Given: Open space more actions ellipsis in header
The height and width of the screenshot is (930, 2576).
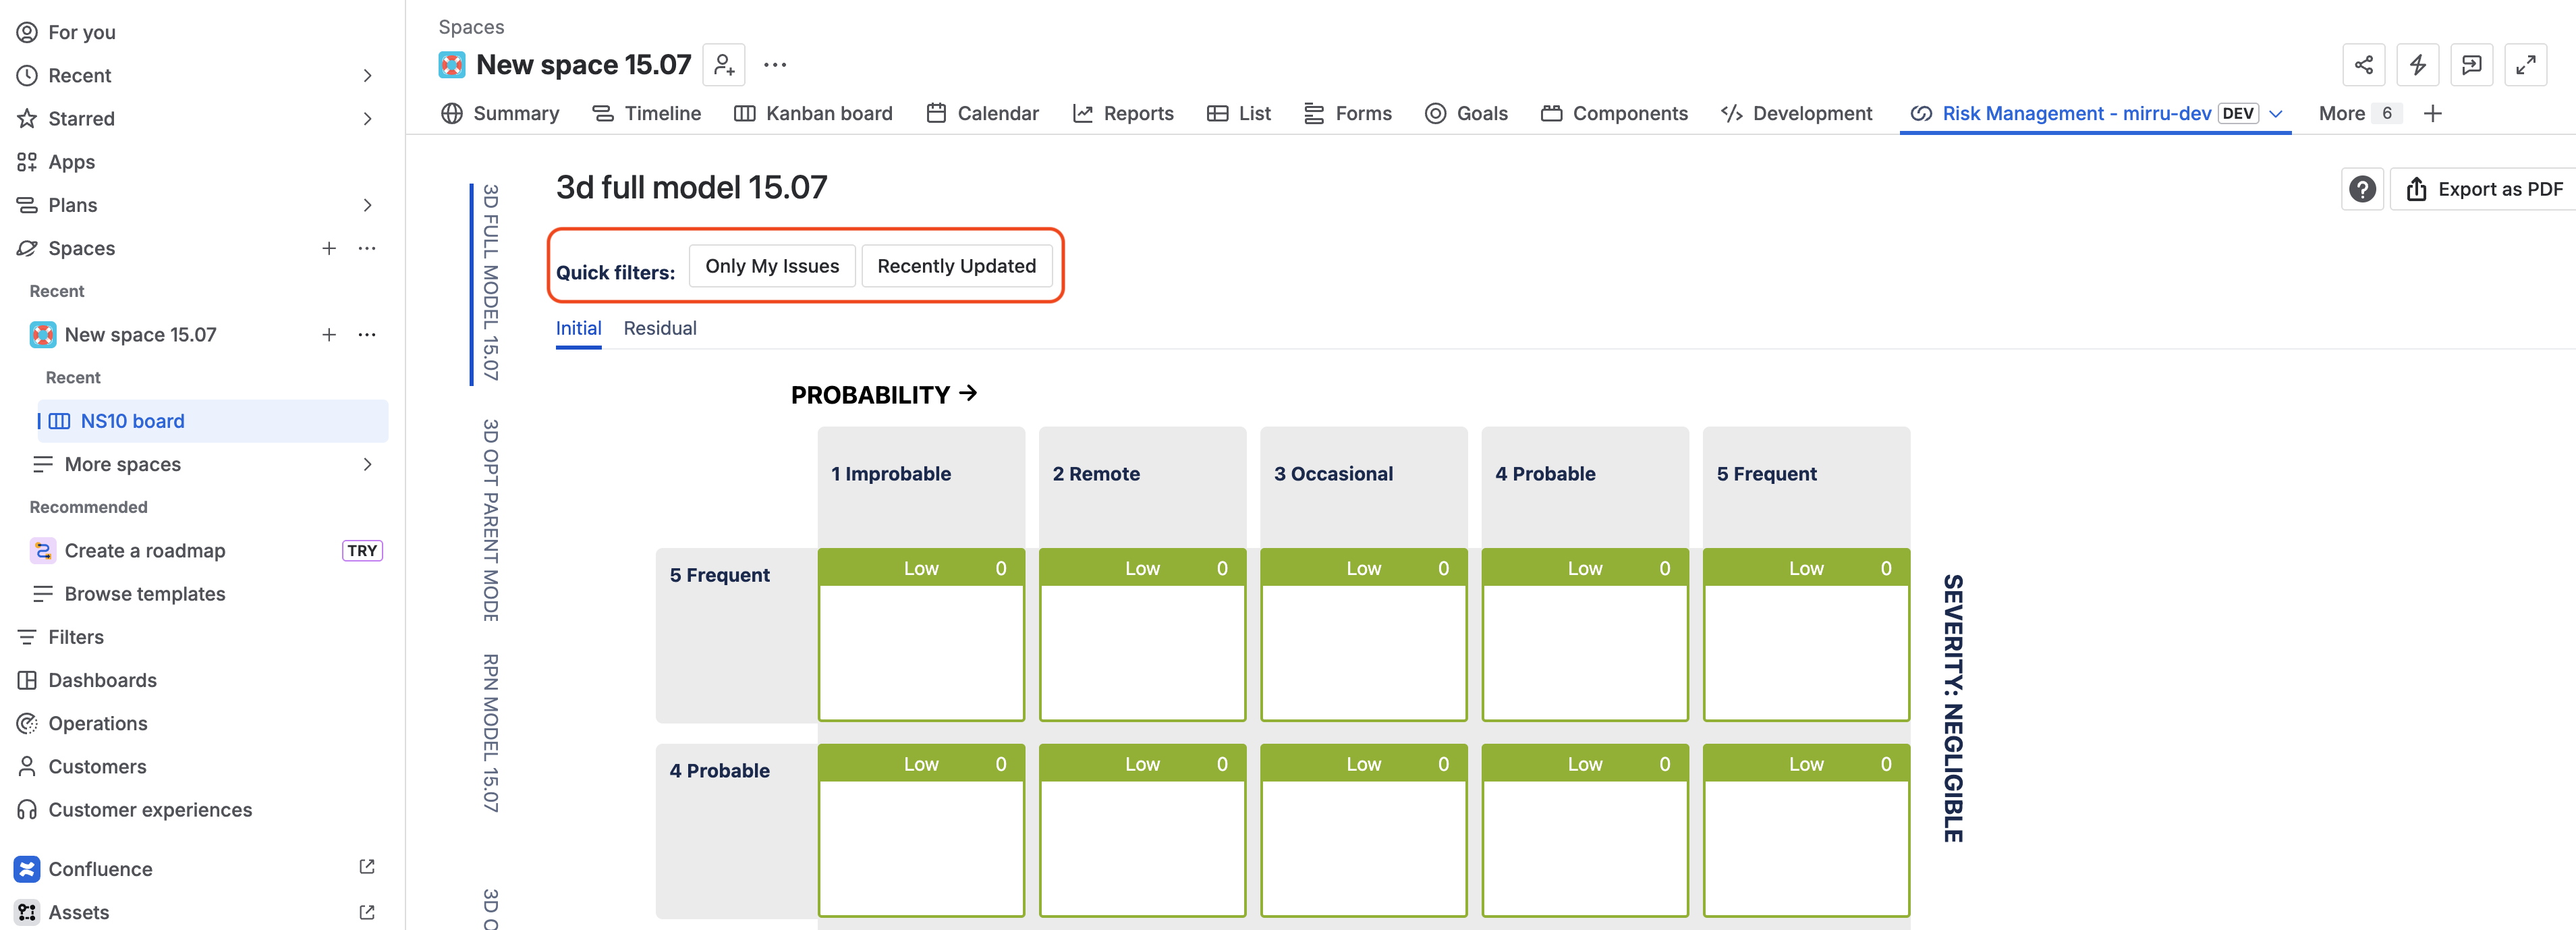Looking at the screenshot, I should (775, 65).
